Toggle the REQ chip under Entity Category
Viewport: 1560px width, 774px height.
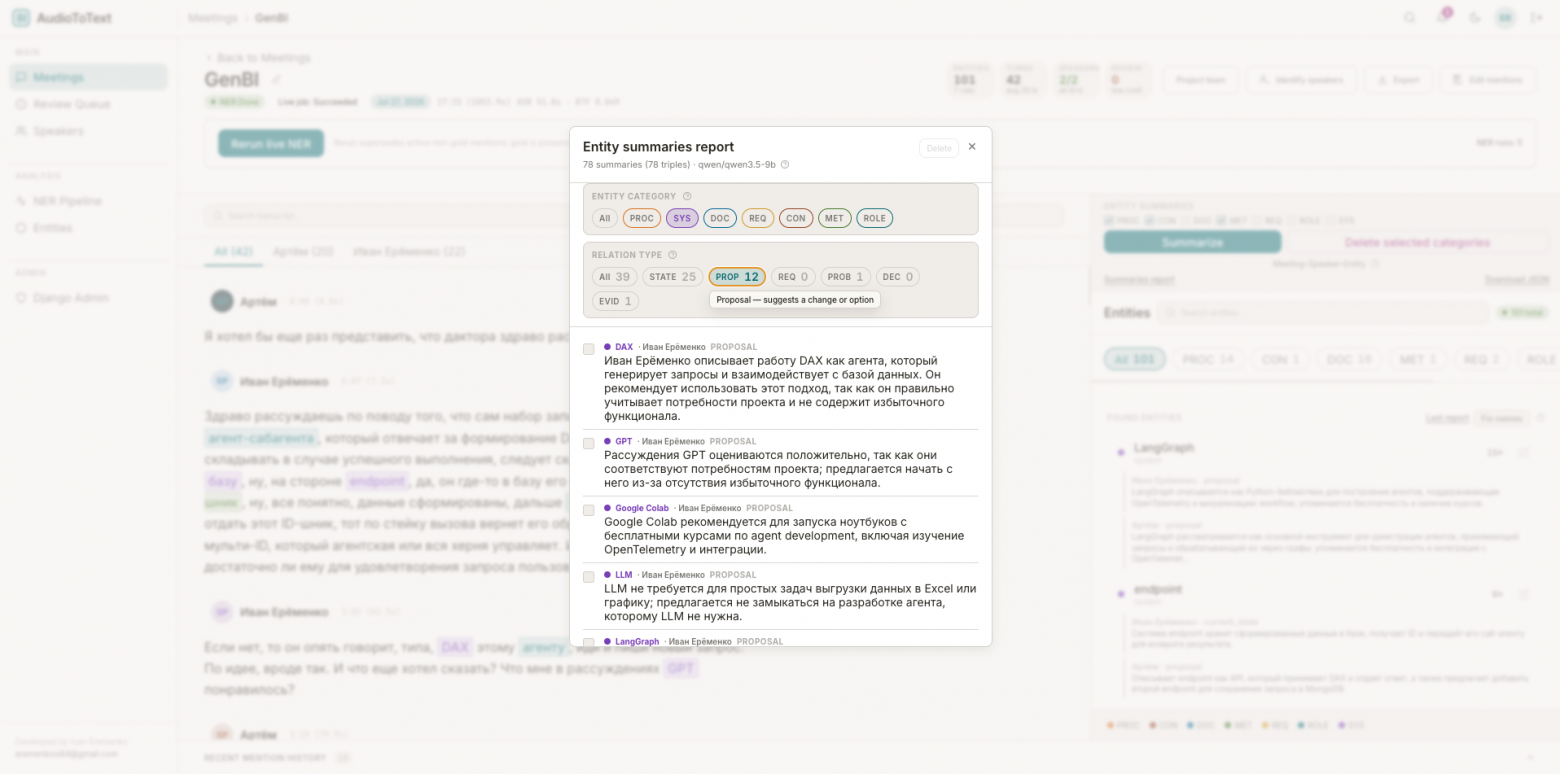758,218
